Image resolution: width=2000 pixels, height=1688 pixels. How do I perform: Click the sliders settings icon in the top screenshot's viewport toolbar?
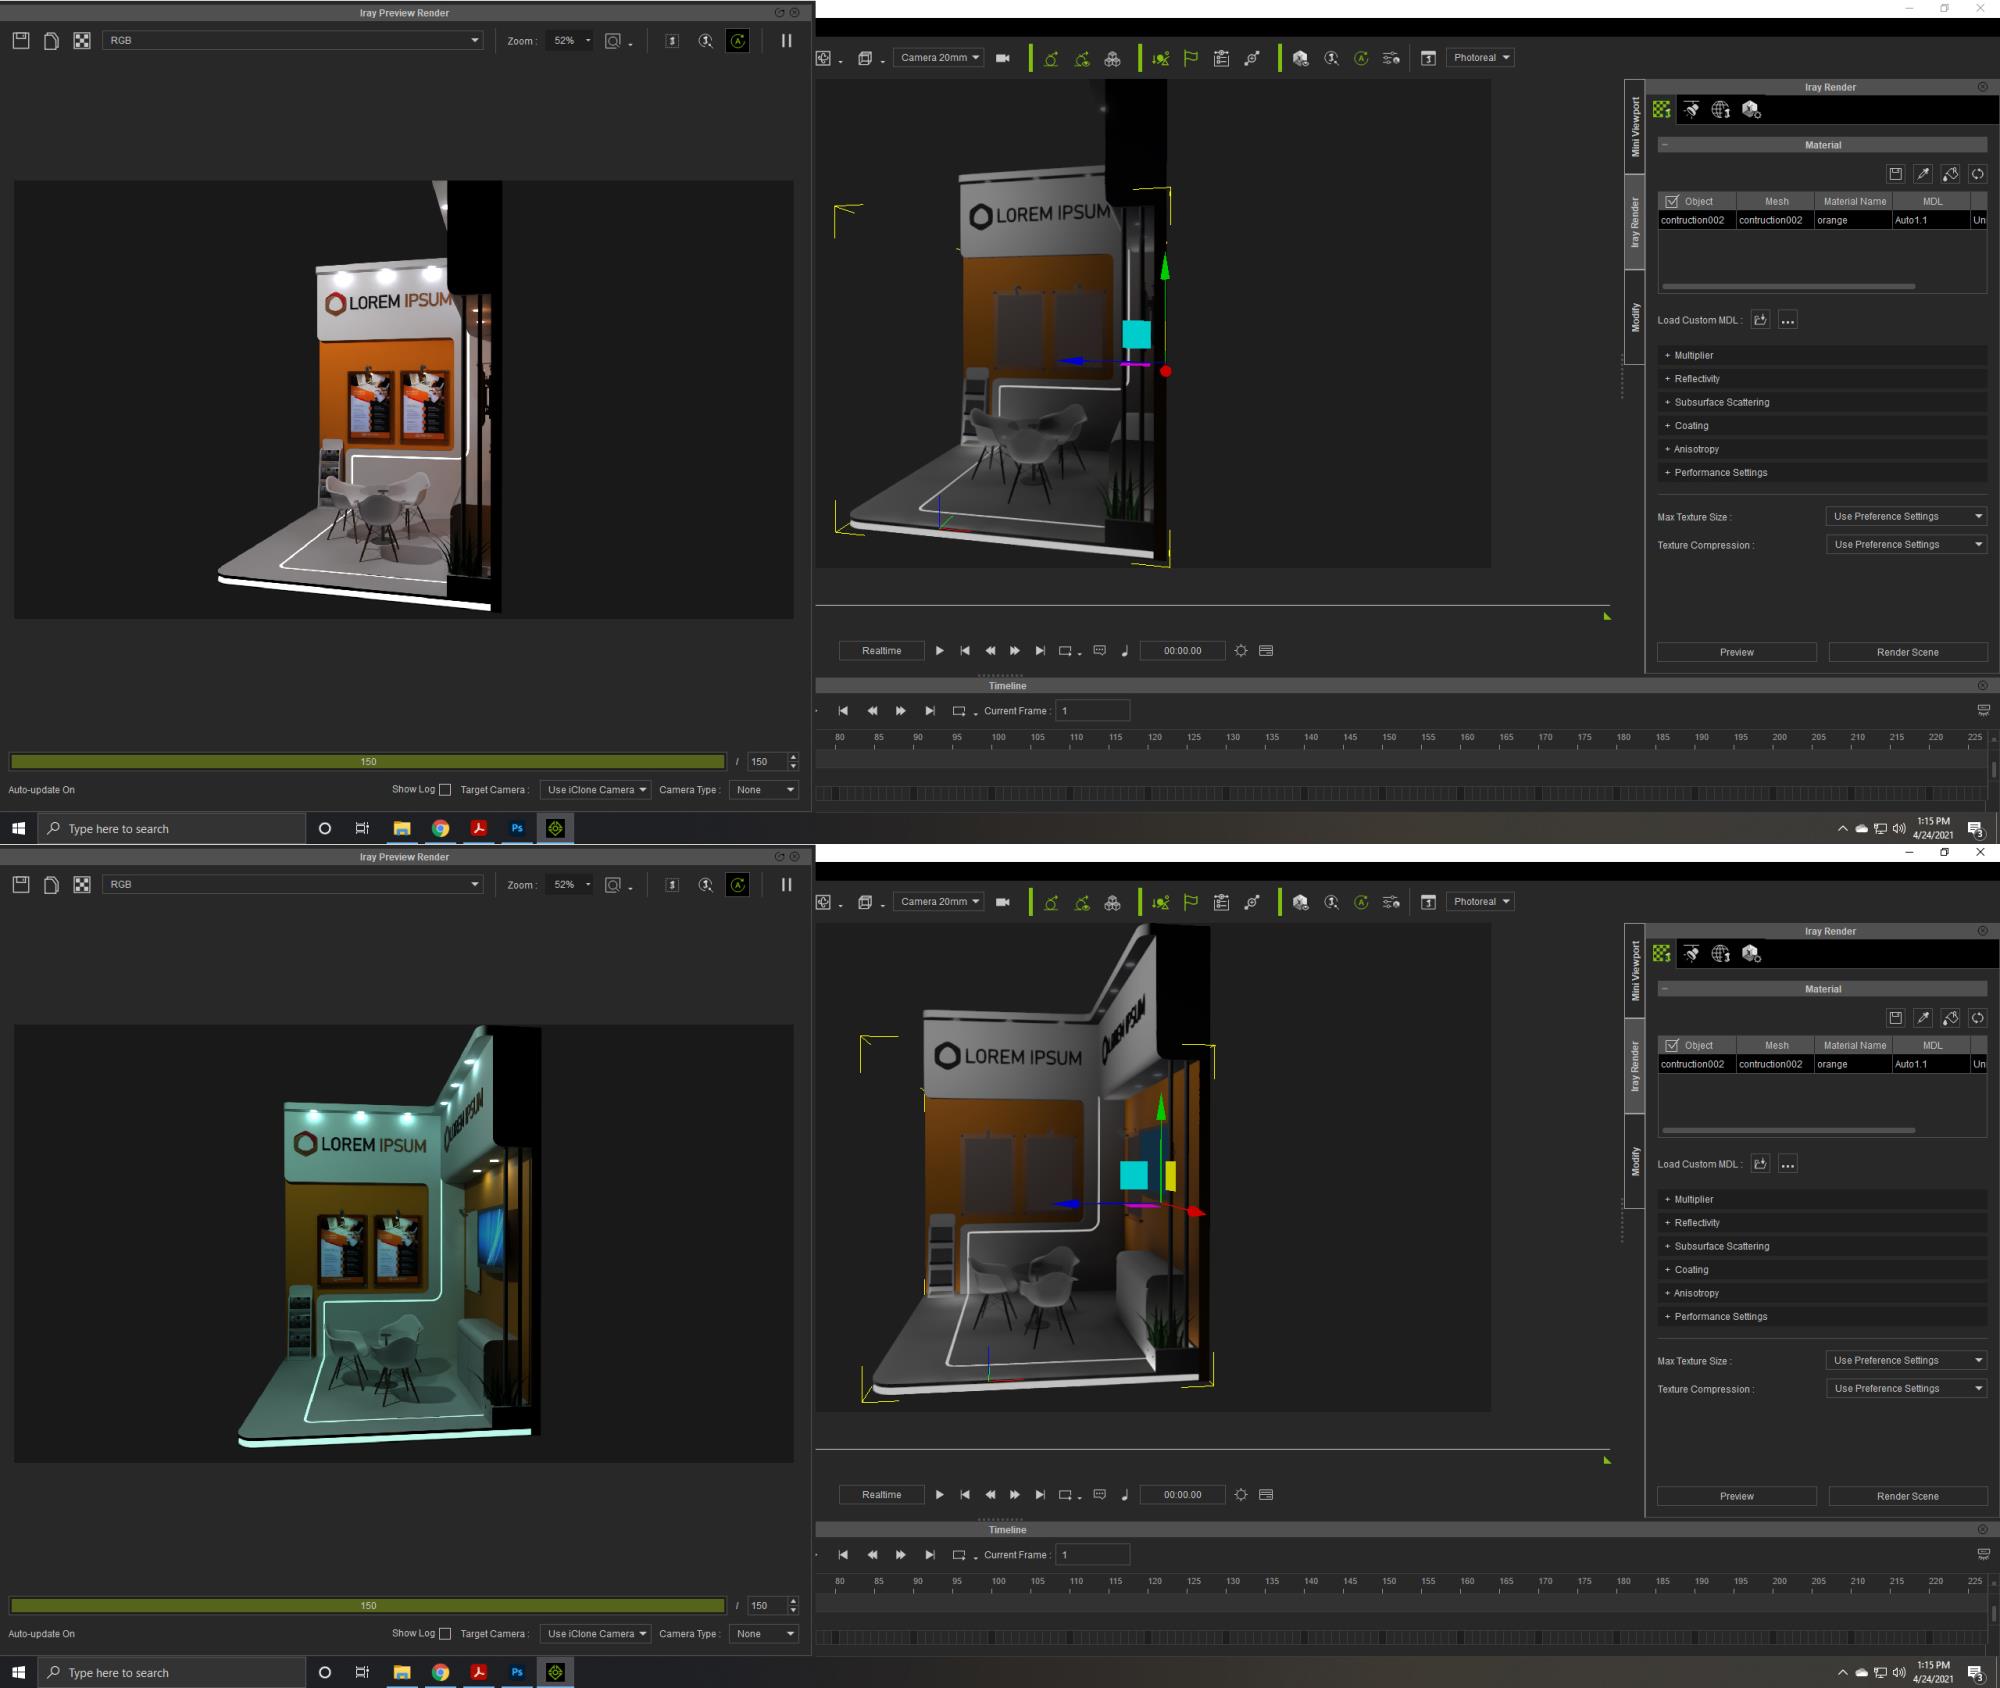pos(1391,58)
